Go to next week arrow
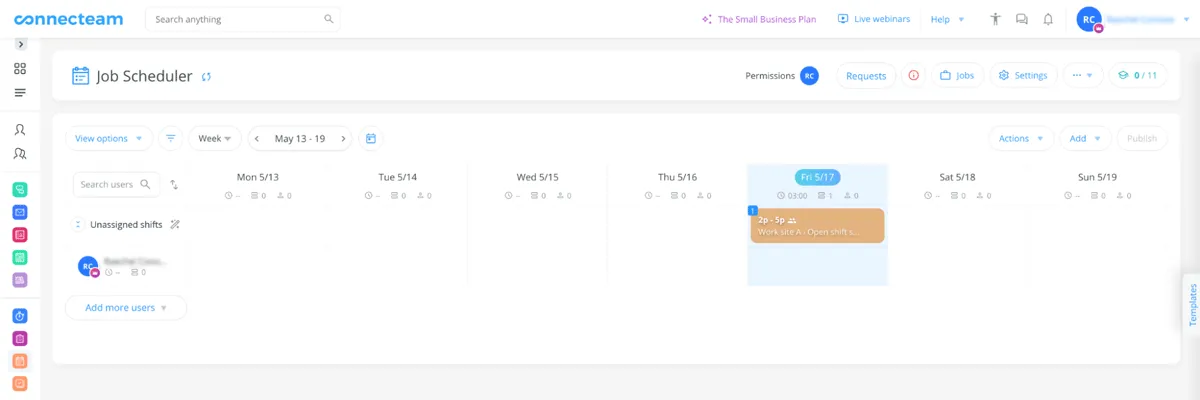1200x400 pixels. click(343, 139)
